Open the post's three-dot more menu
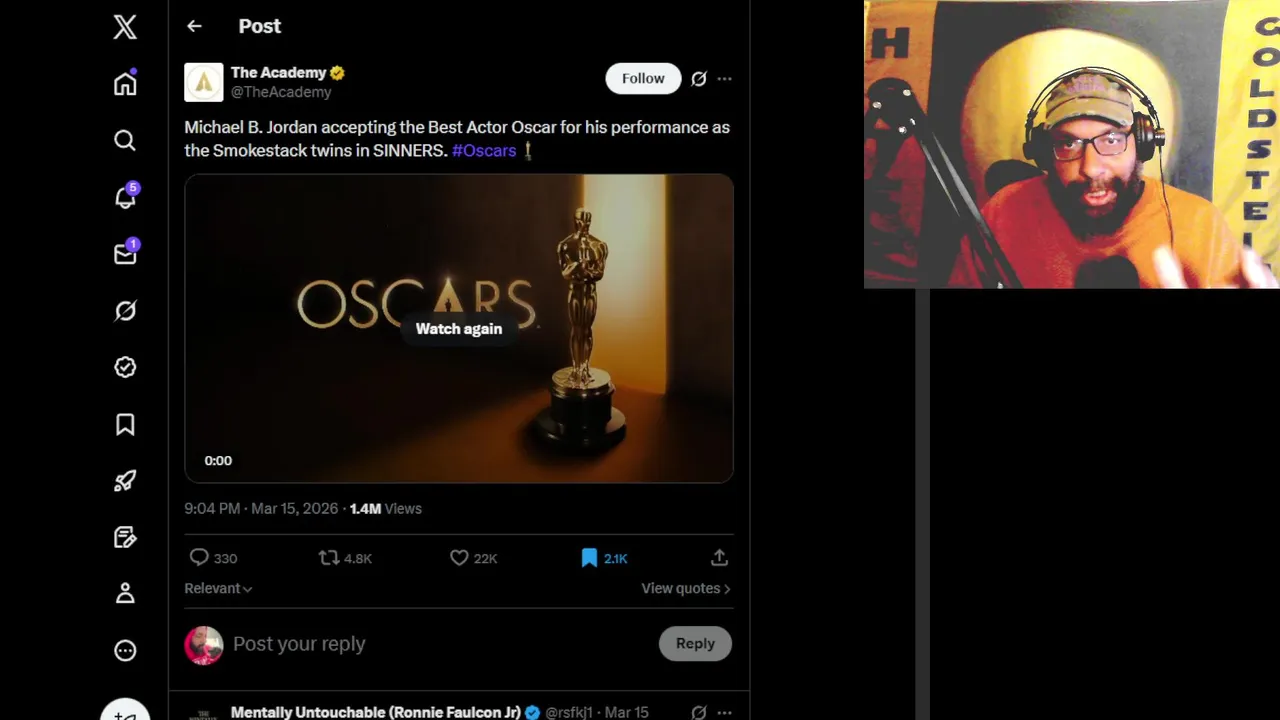The height and width of the screenshot is (720, 1280). pos(724,79)
